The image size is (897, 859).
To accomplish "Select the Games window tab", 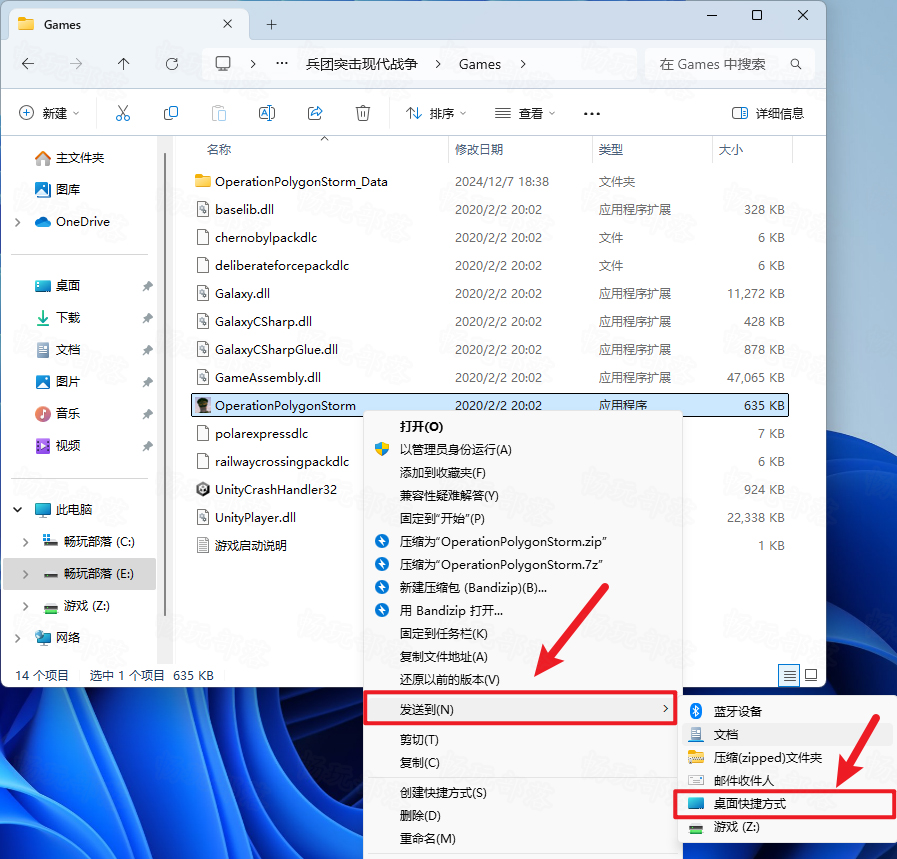I will 128,25.
